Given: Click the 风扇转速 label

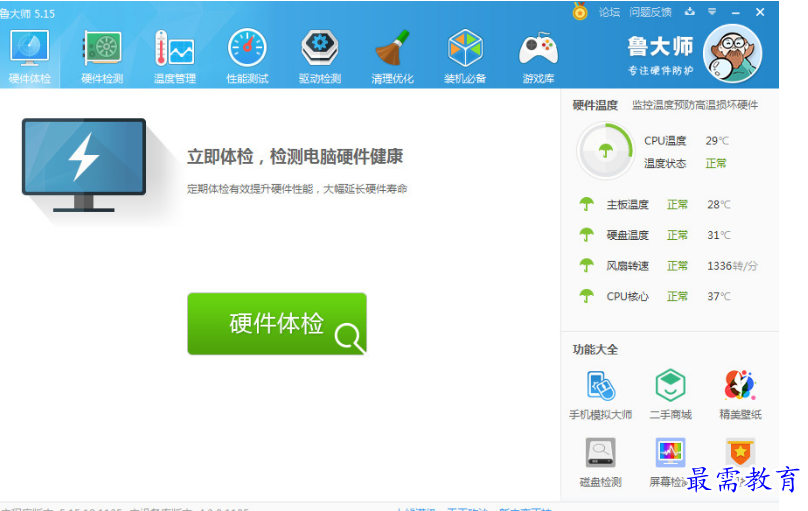Looking at the screenshot, I should click(x=627, y=266).
